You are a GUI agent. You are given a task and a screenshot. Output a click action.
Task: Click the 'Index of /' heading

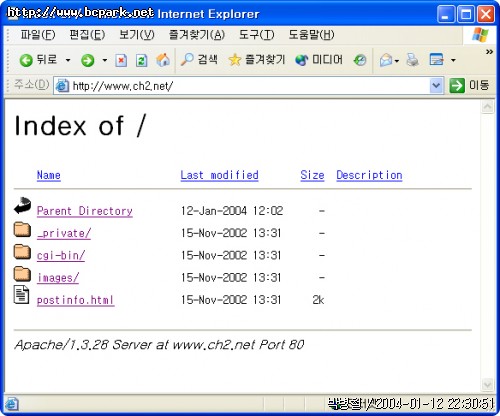(x=80, y=126)
